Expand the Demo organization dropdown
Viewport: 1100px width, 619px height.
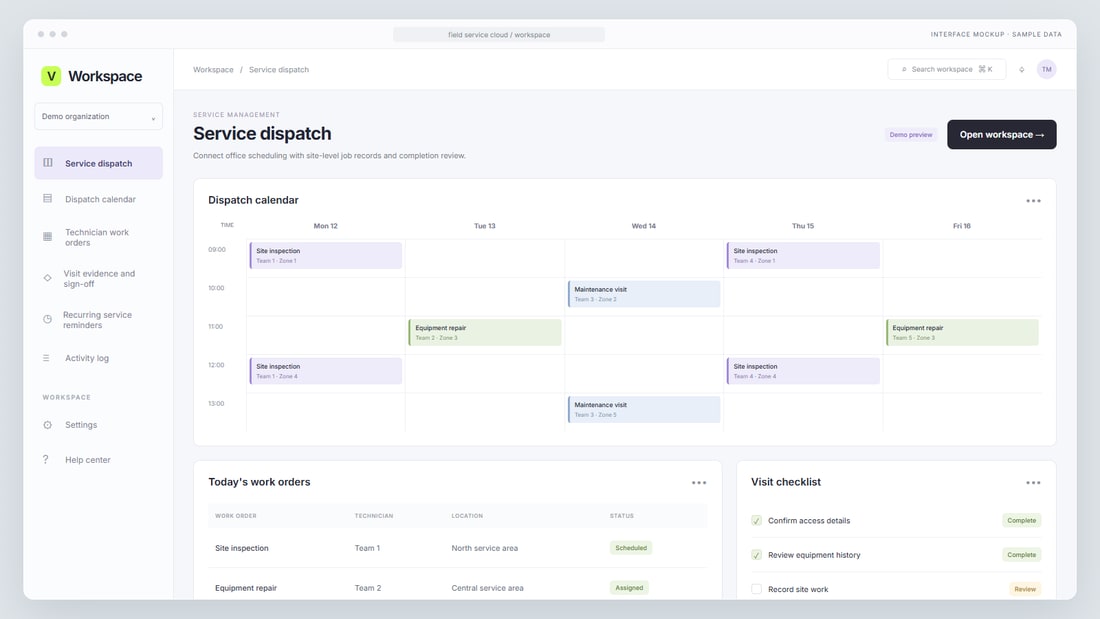tap(98, 117)
